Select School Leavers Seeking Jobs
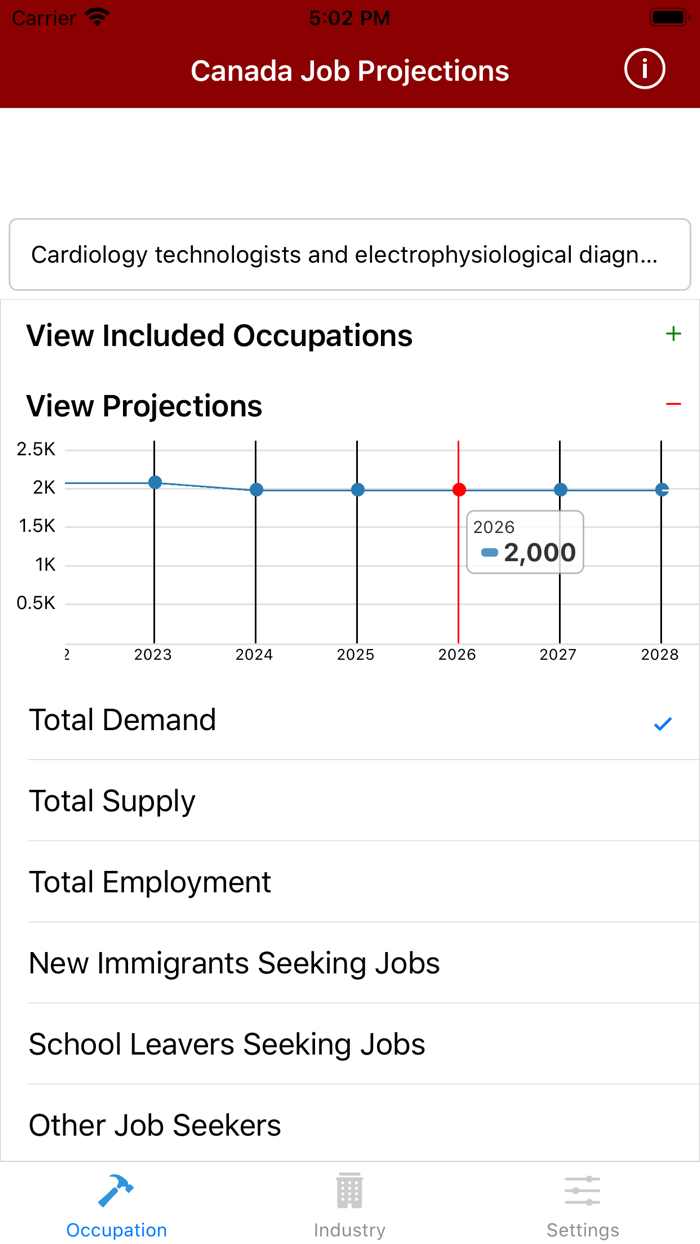The image size is (700, 1244). (x=350, y=1044)
